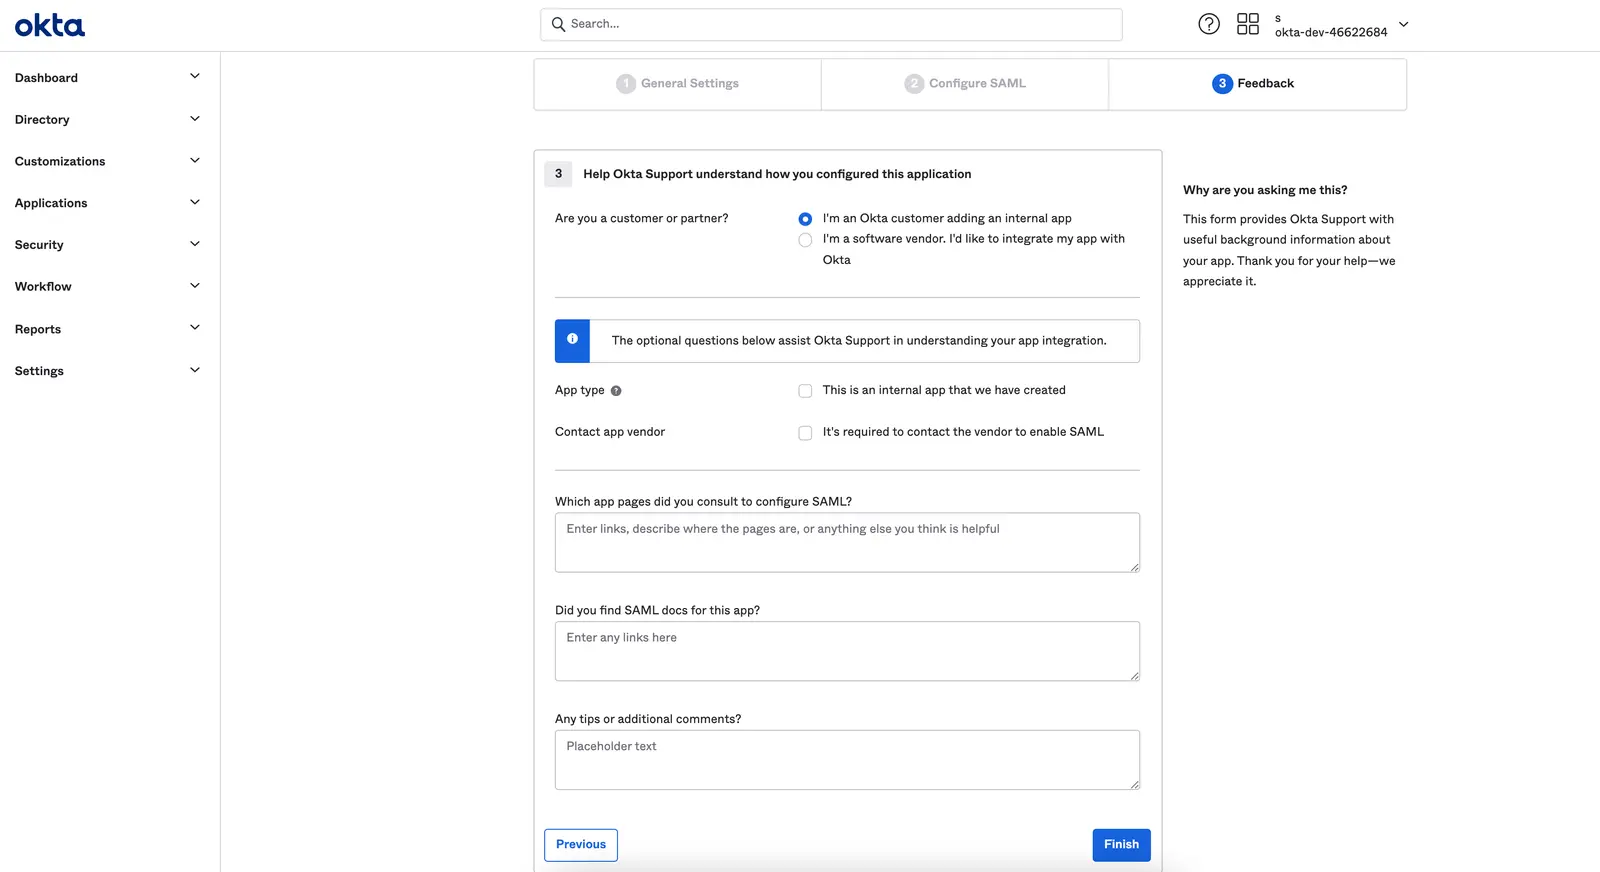
Task: Select 'I'm an Okta customer adding an internal app'
Action: pos(805,219)
